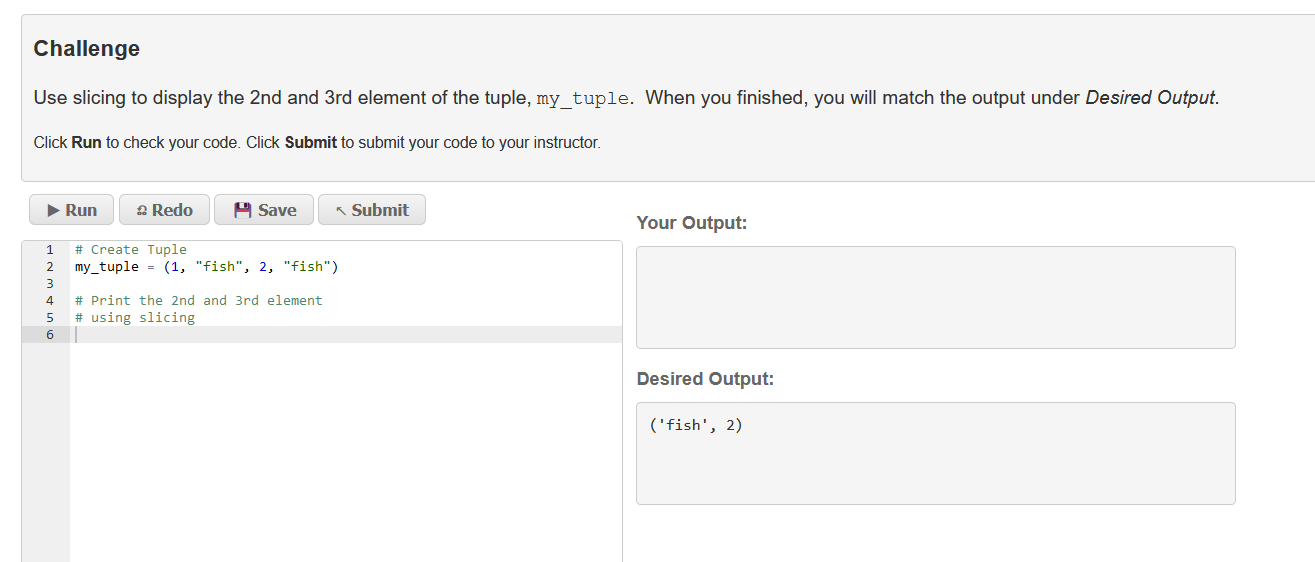
Task: Click the Challenge heading
Action: 87,48
